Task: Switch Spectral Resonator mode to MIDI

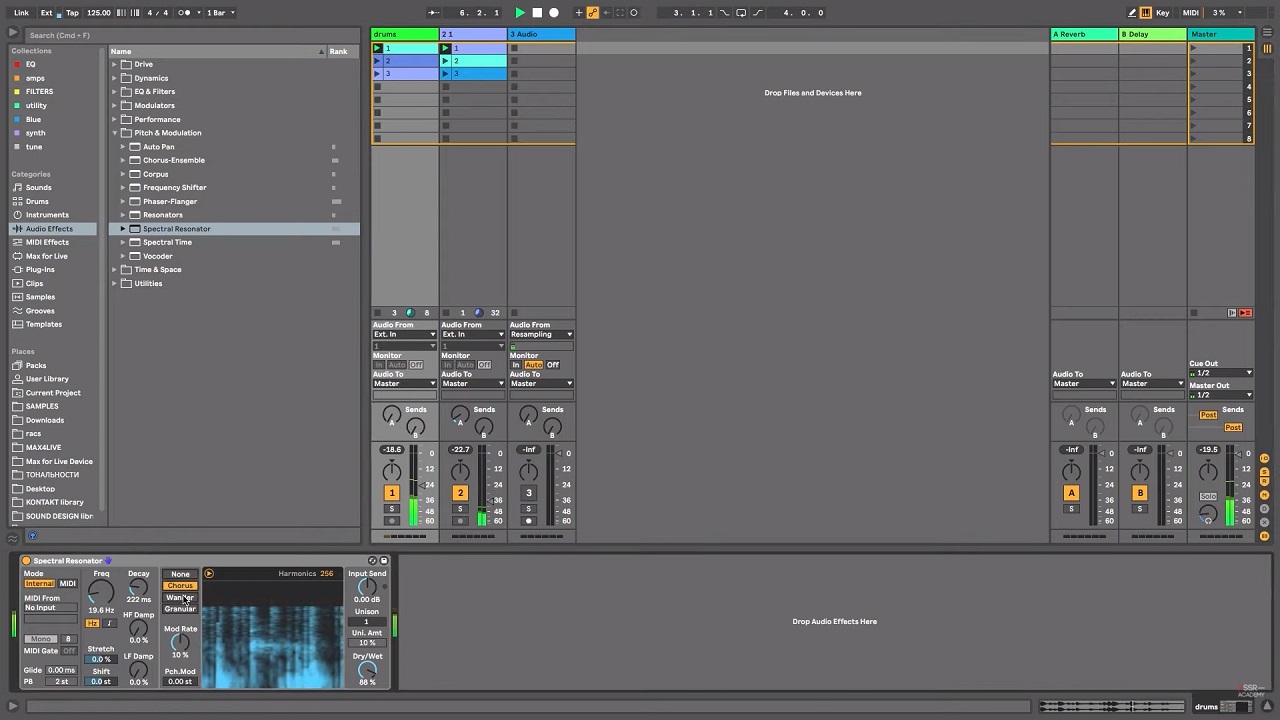Action: pos(67,584)
